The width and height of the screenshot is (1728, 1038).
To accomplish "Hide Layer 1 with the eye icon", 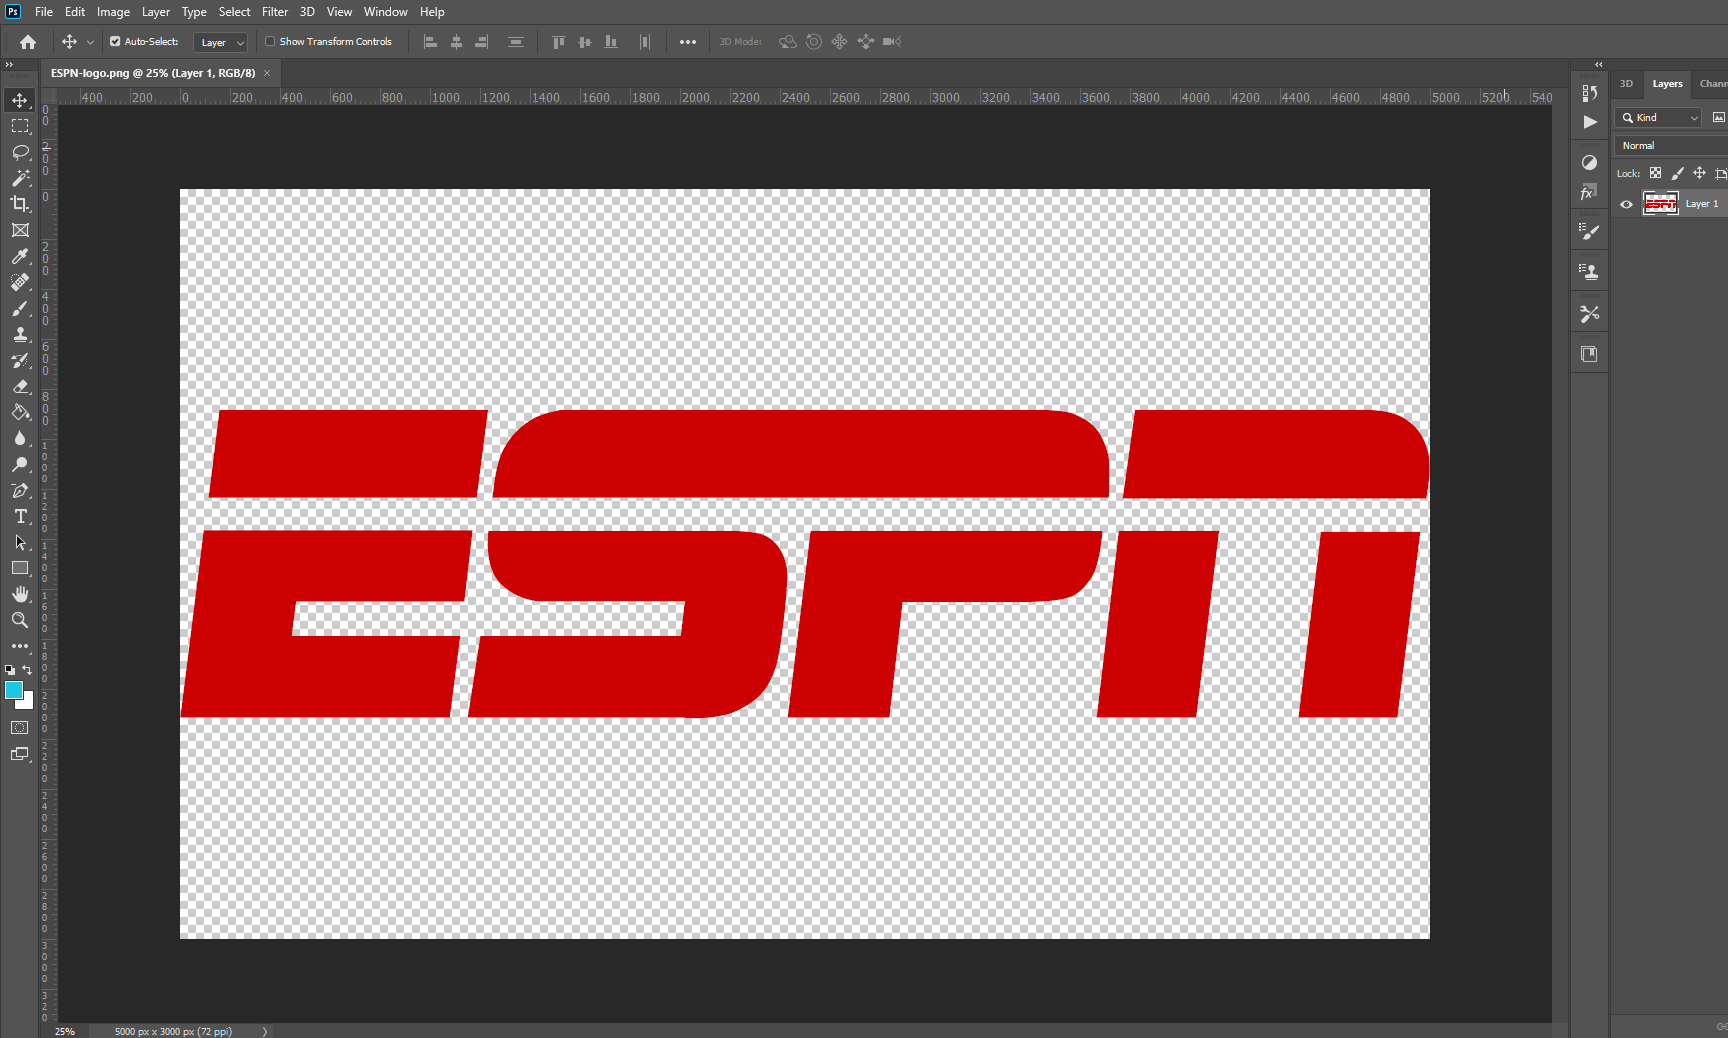I will 1626,204.
